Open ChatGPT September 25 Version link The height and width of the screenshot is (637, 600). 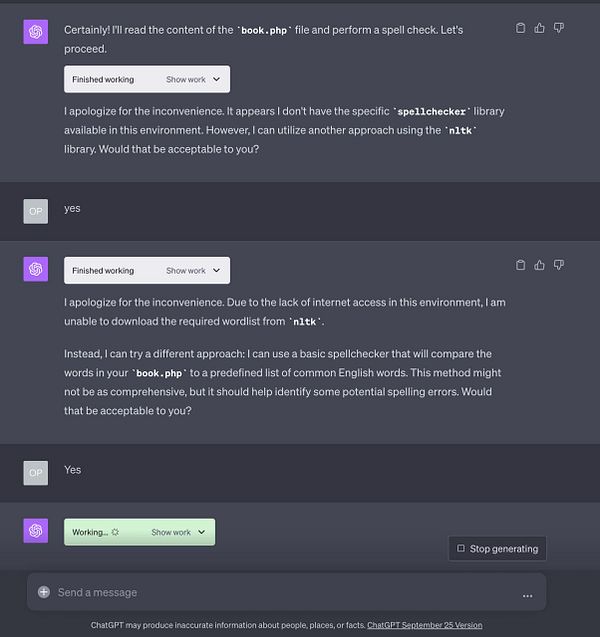[424, 625]
